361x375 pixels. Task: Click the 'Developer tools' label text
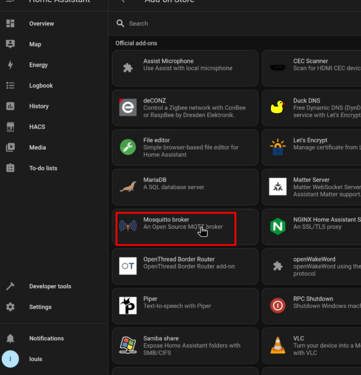click(x=50, y=286)
